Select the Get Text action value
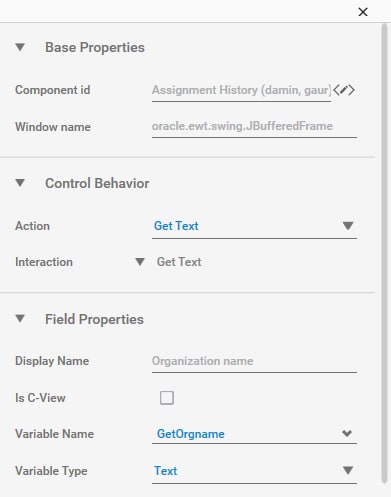391x497 pixels. coord(176,226)
